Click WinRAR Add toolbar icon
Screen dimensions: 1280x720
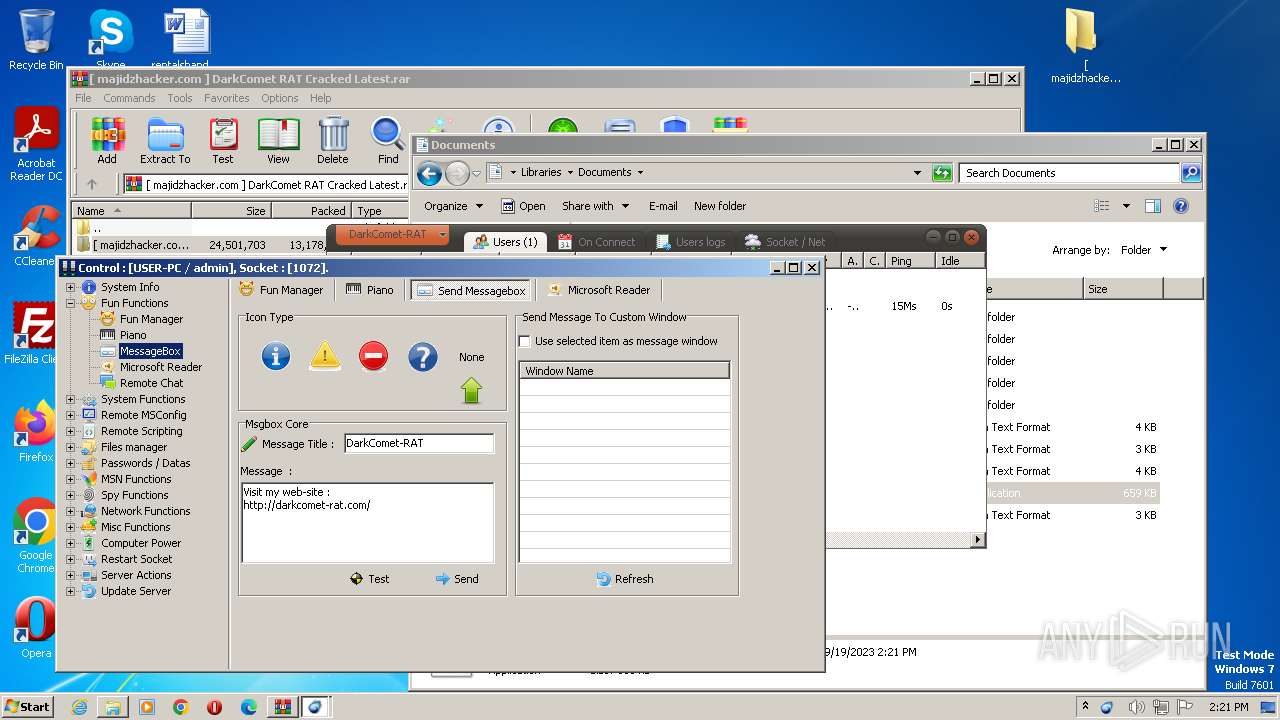click(107, 141)
